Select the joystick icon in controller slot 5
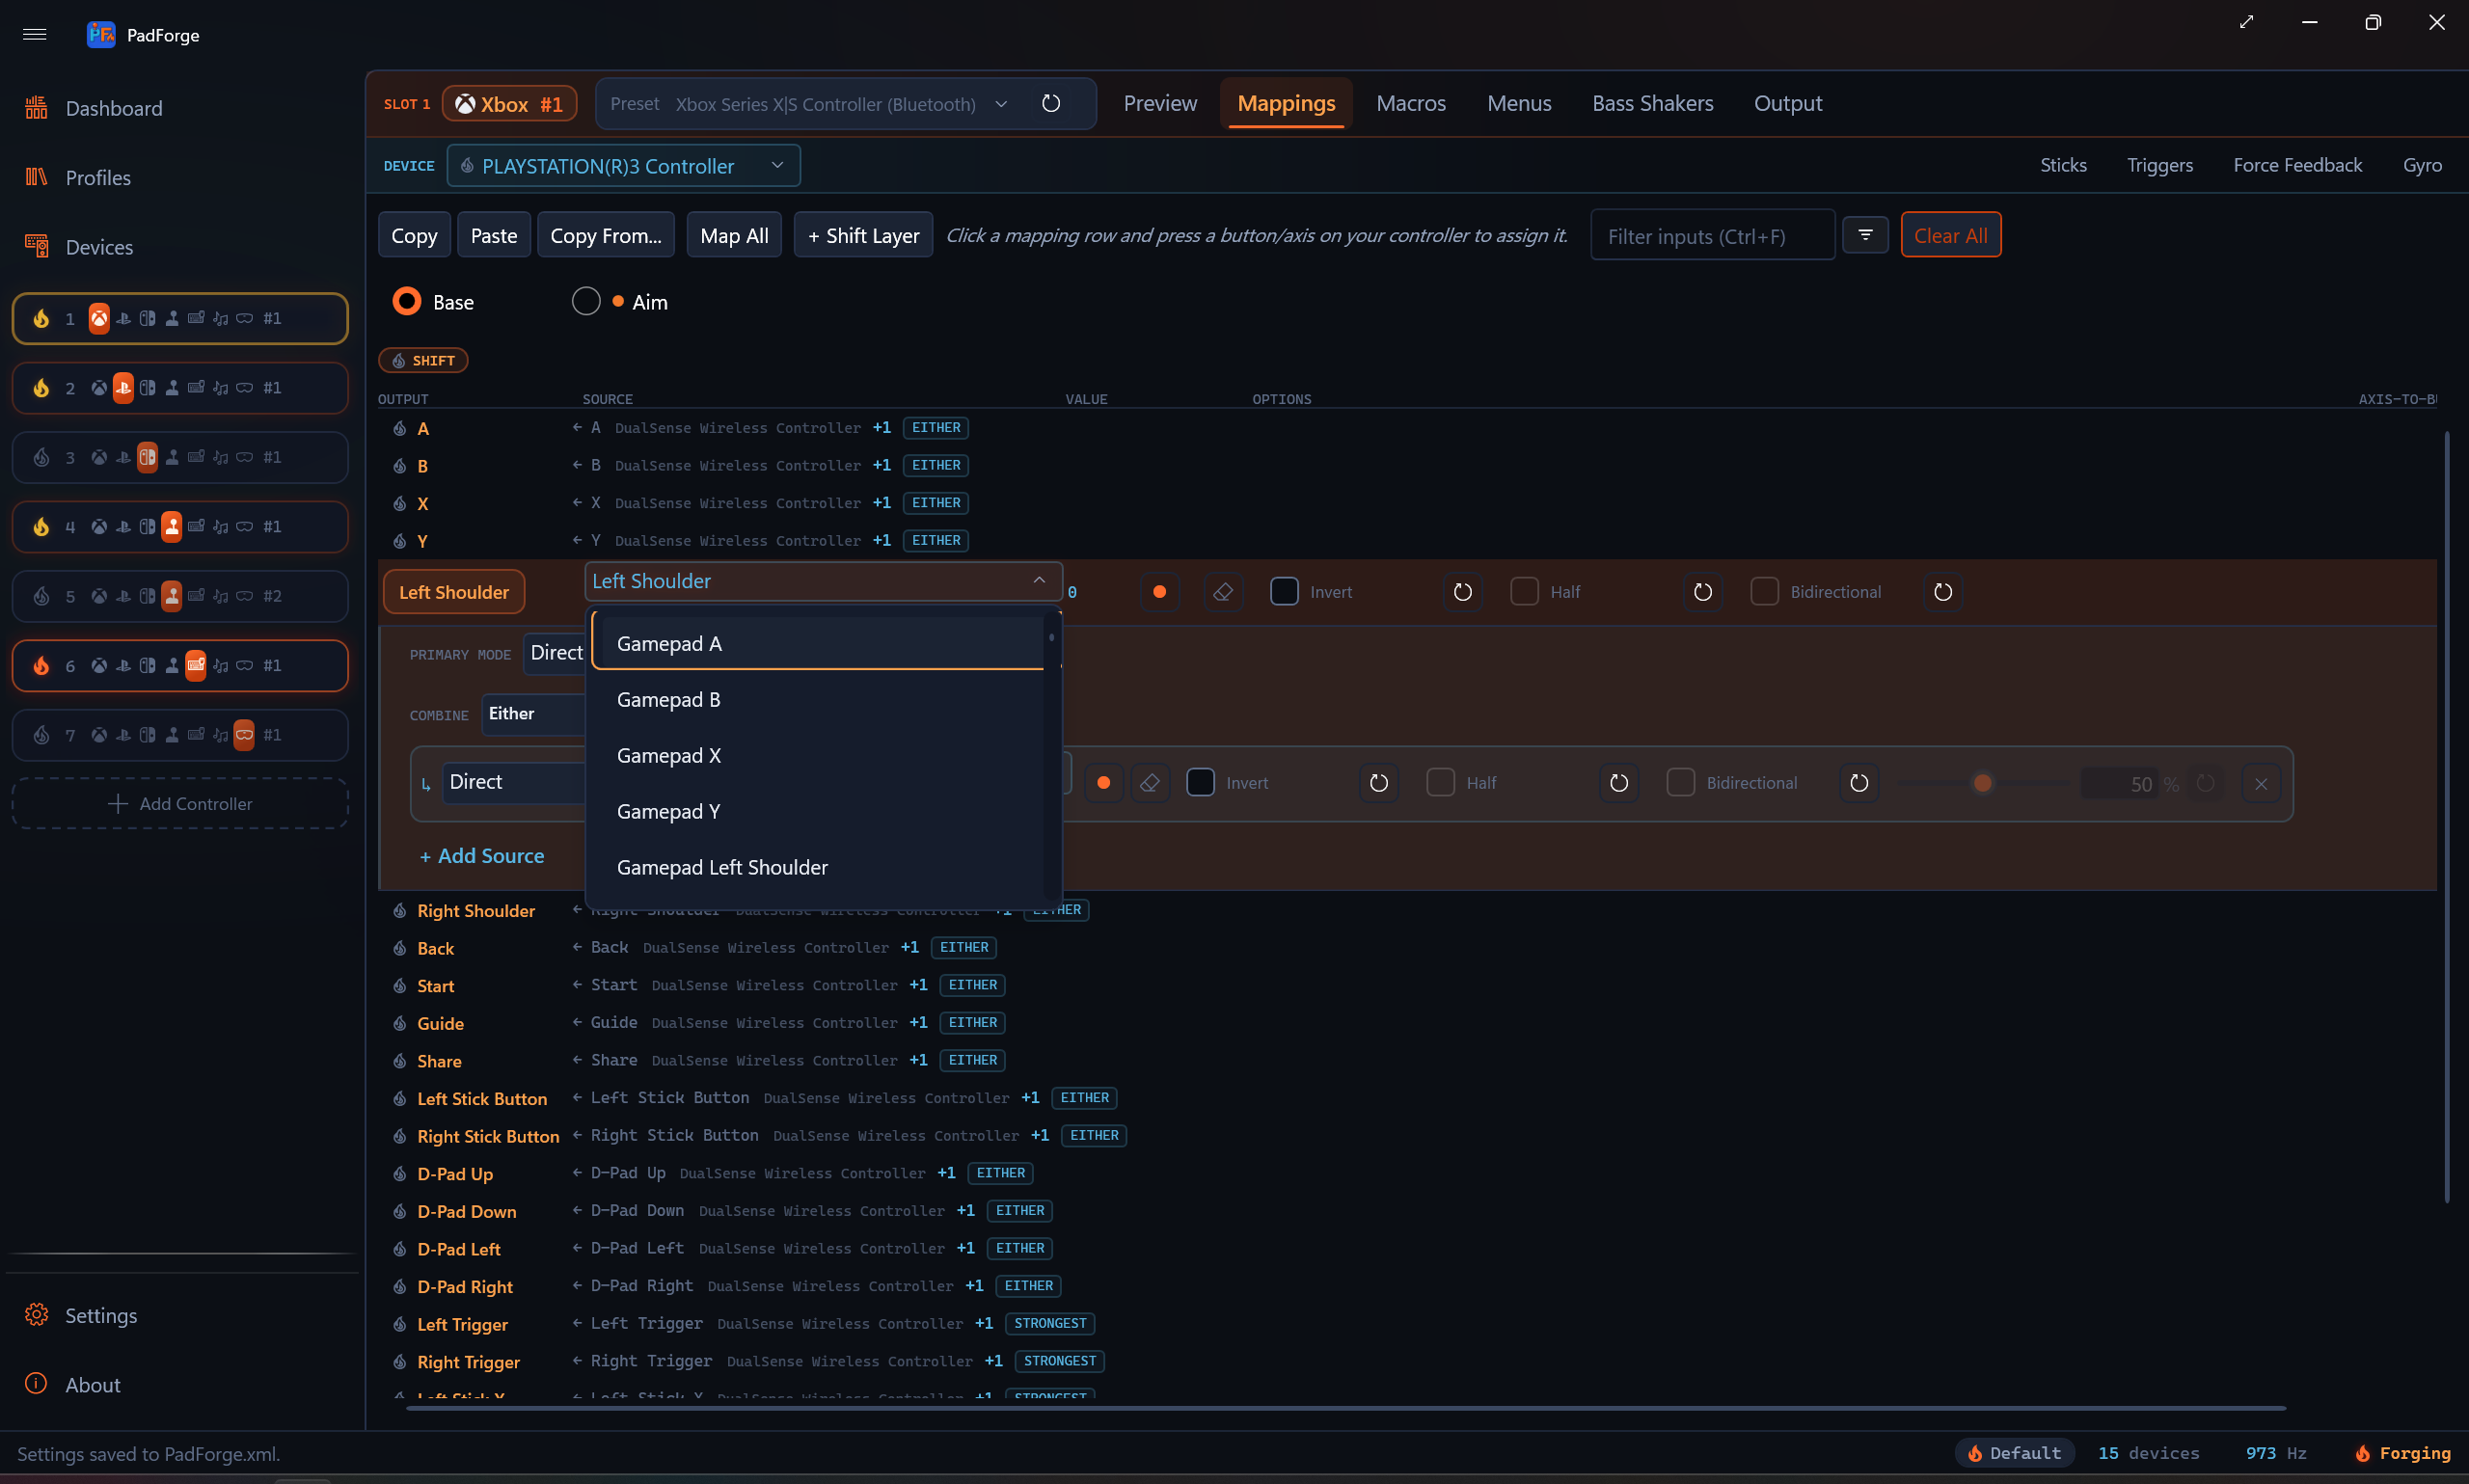Screen dimensions: 2469x1484 pyautogui.click(x=172, y=596)
